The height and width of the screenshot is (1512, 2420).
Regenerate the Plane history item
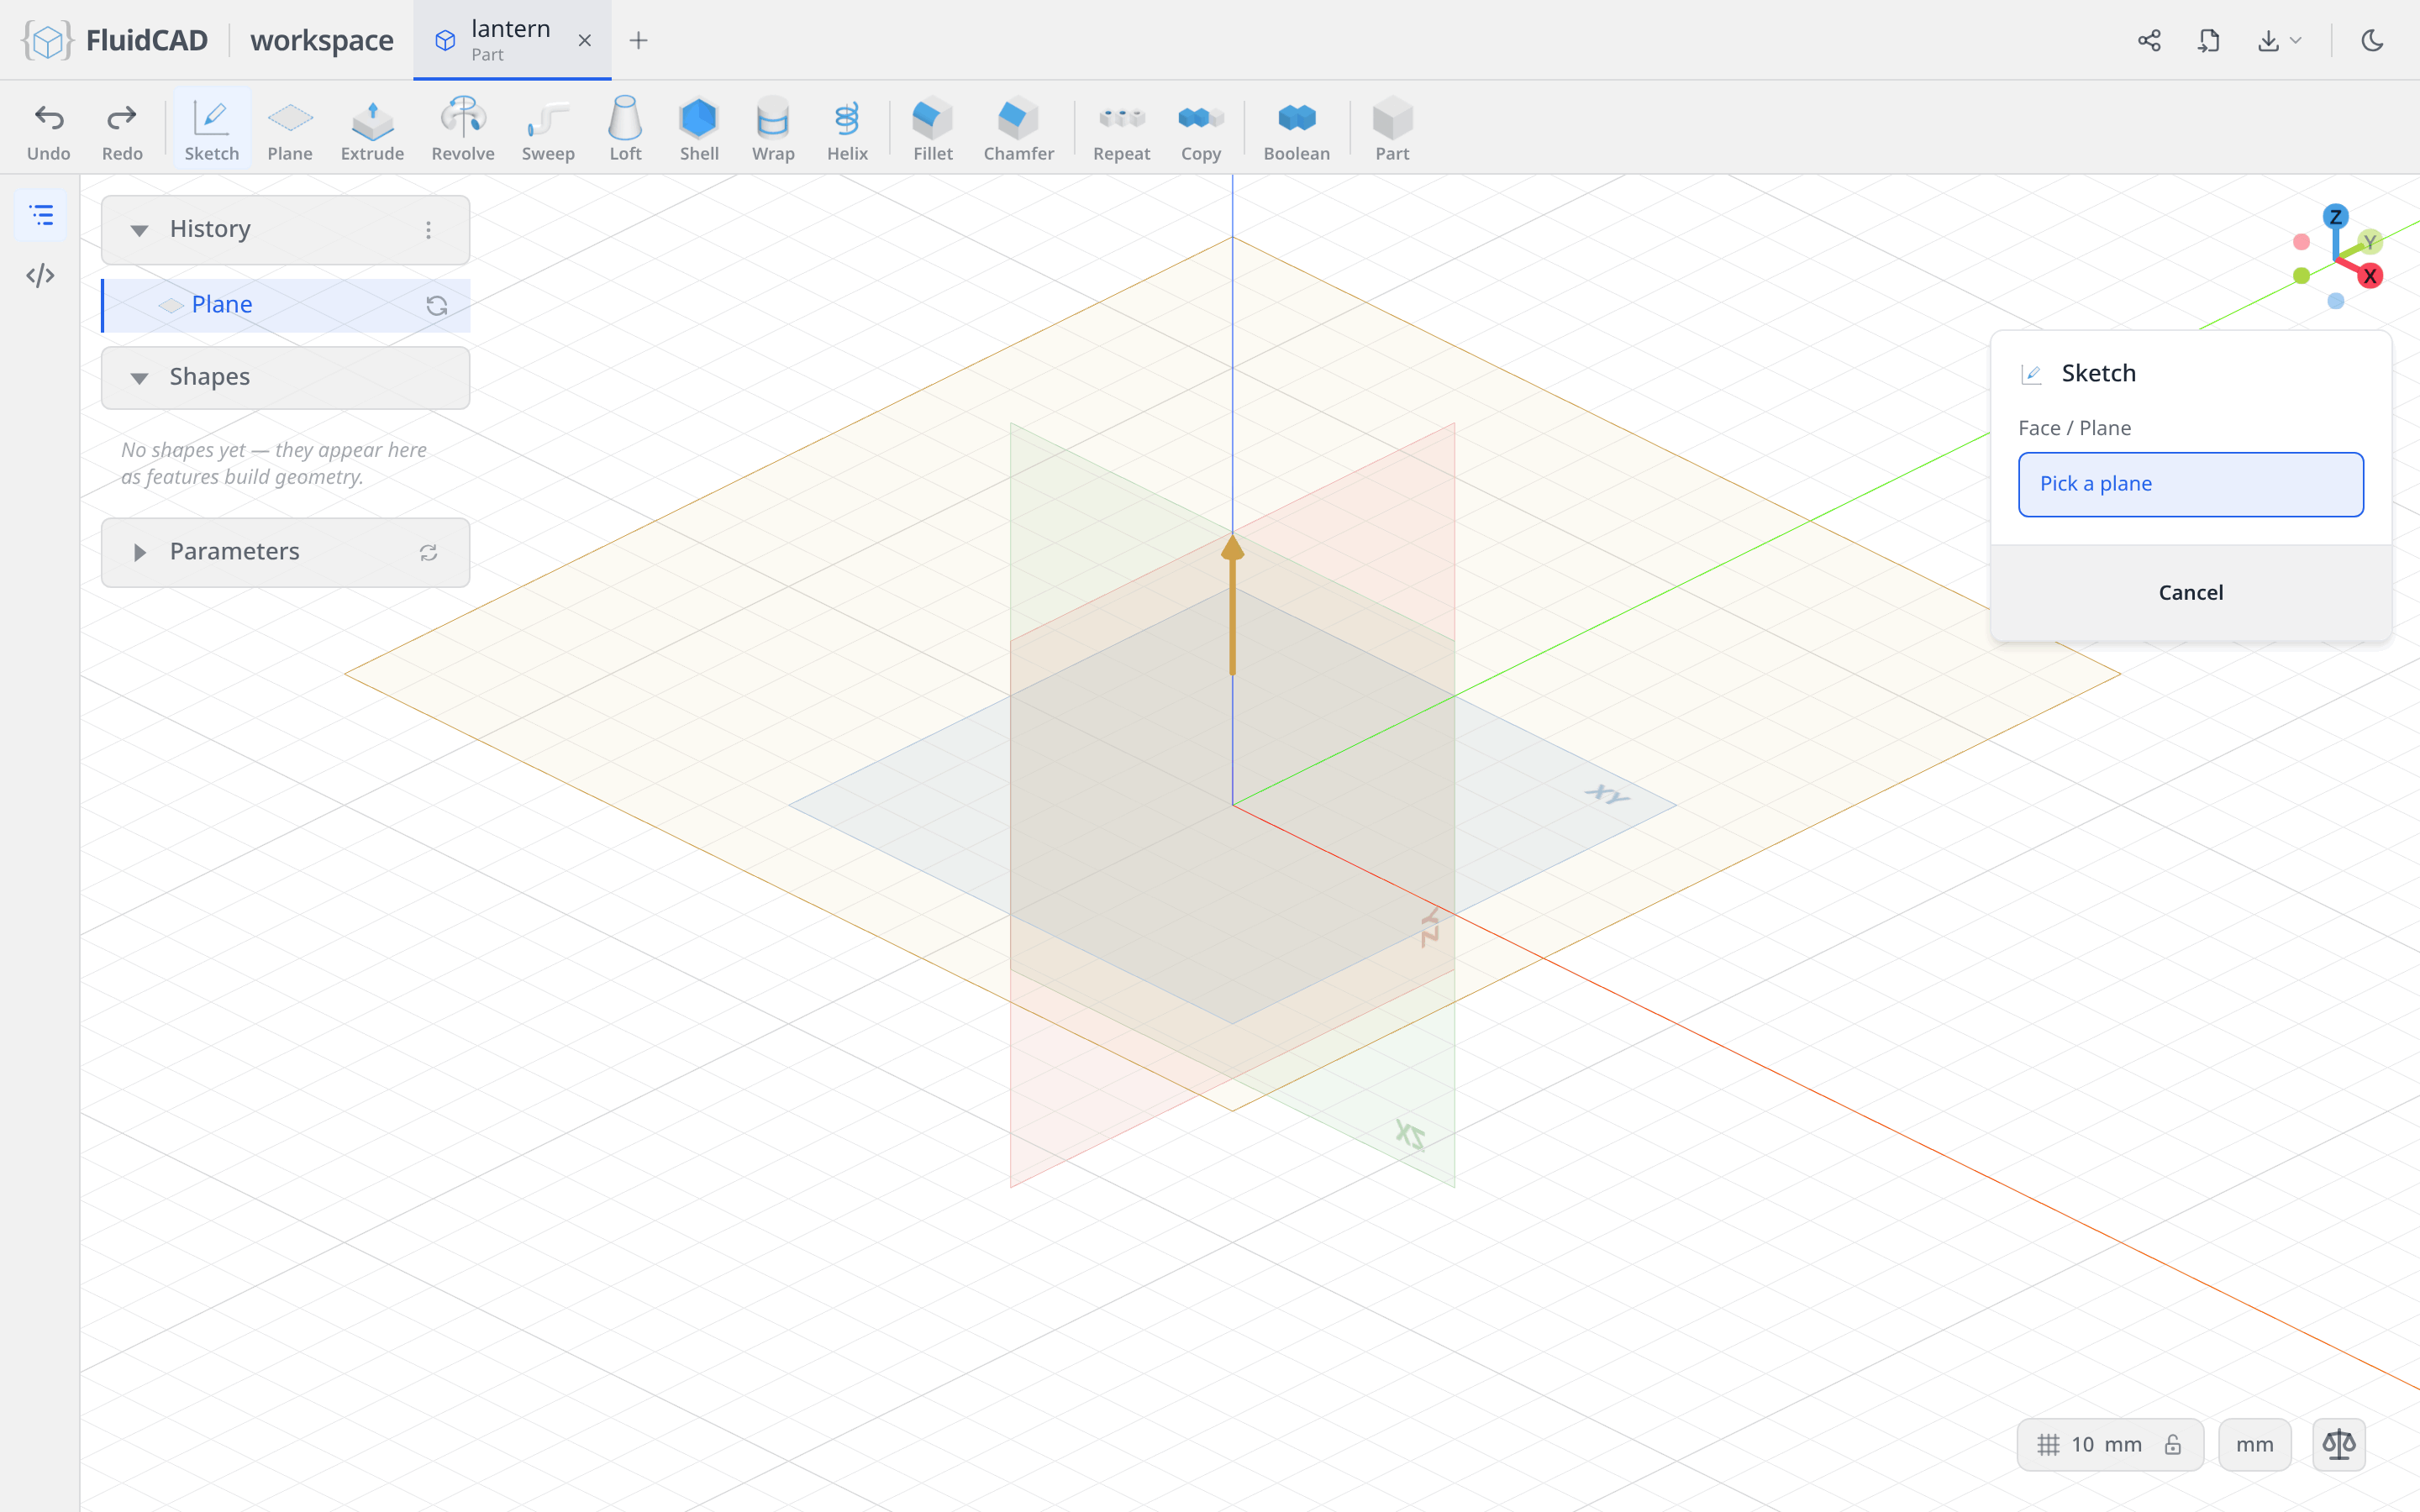[436, 305]
